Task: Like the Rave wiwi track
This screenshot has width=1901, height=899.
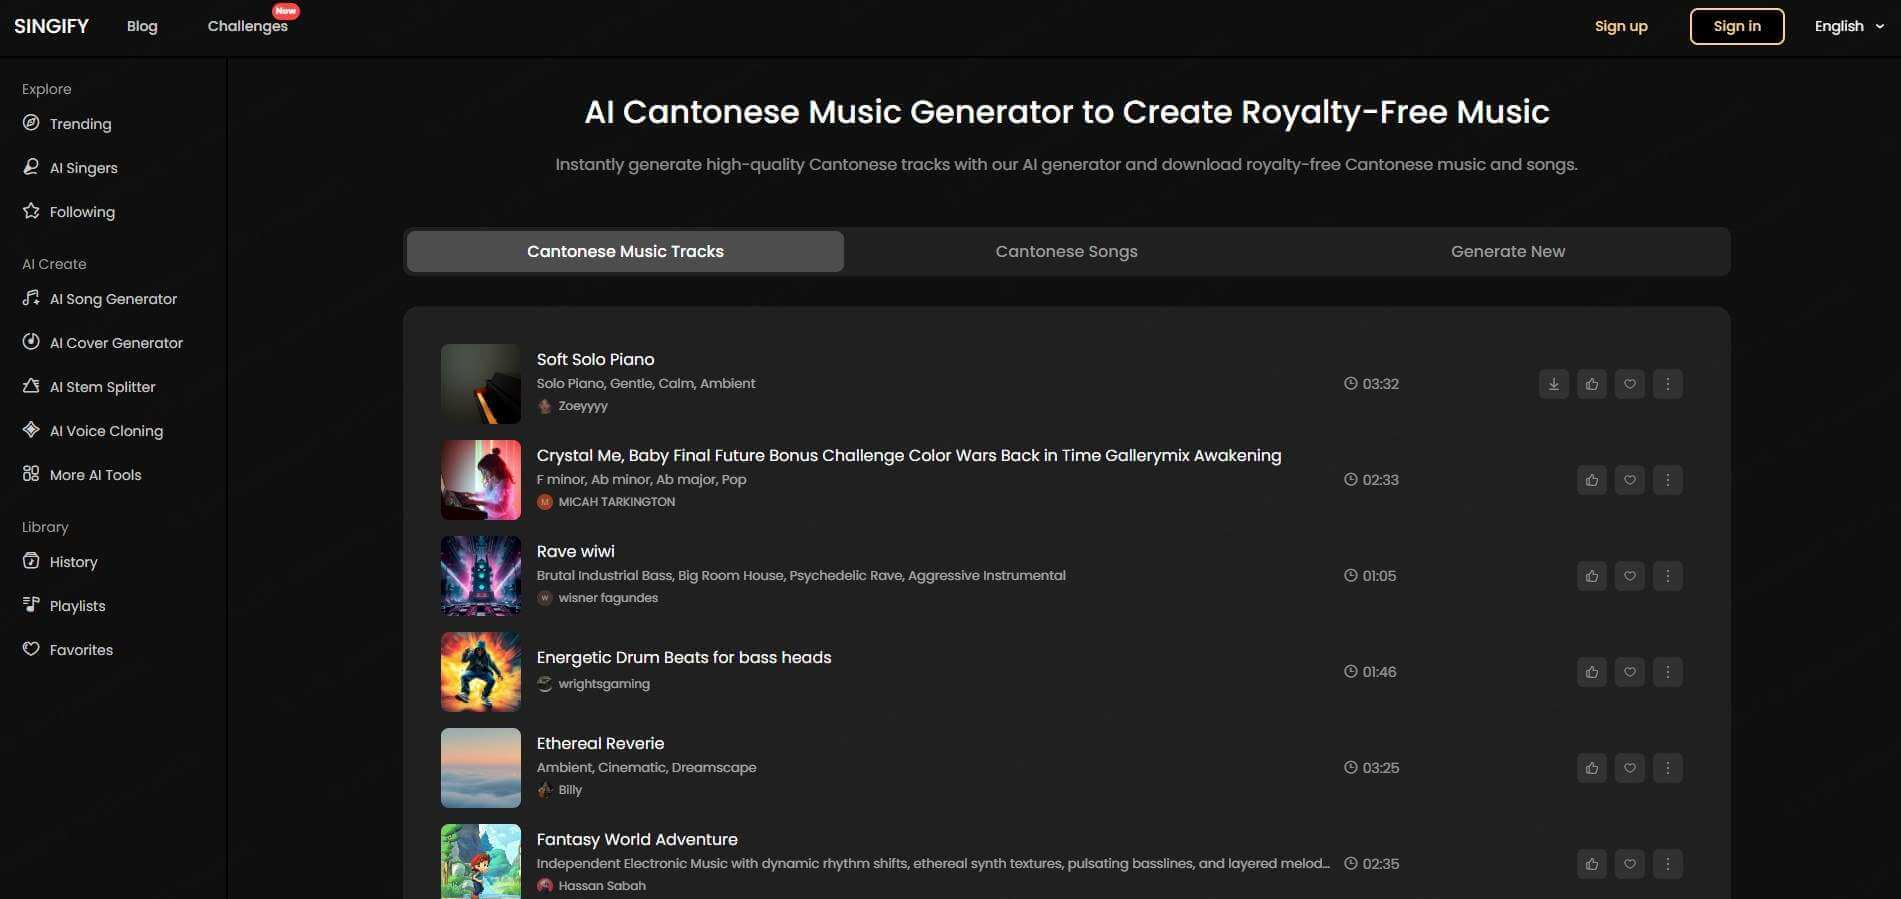Action: (x=1591, y=576)
